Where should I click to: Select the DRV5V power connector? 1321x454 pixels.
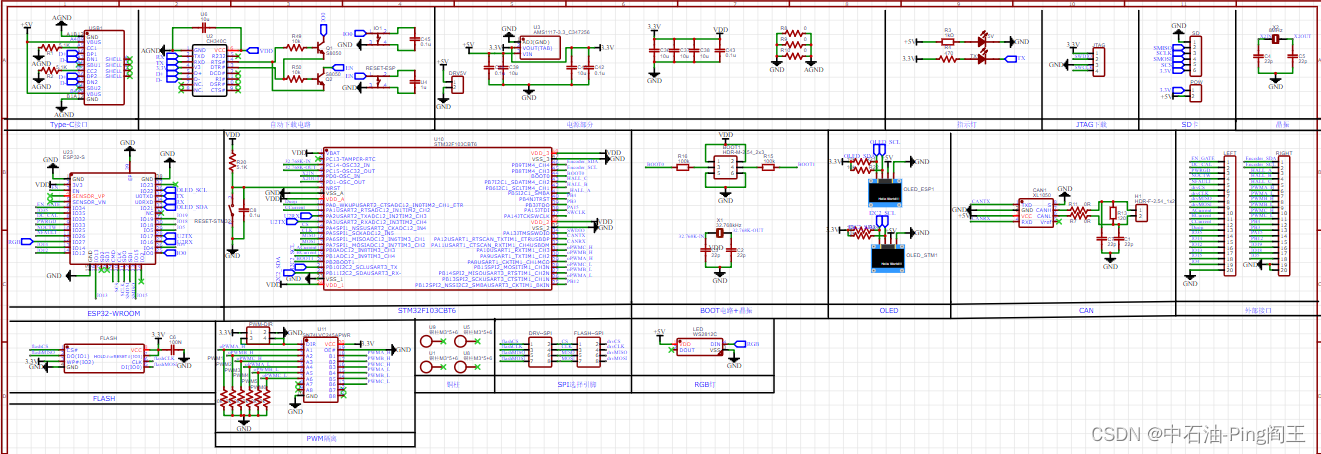(457, 85)
